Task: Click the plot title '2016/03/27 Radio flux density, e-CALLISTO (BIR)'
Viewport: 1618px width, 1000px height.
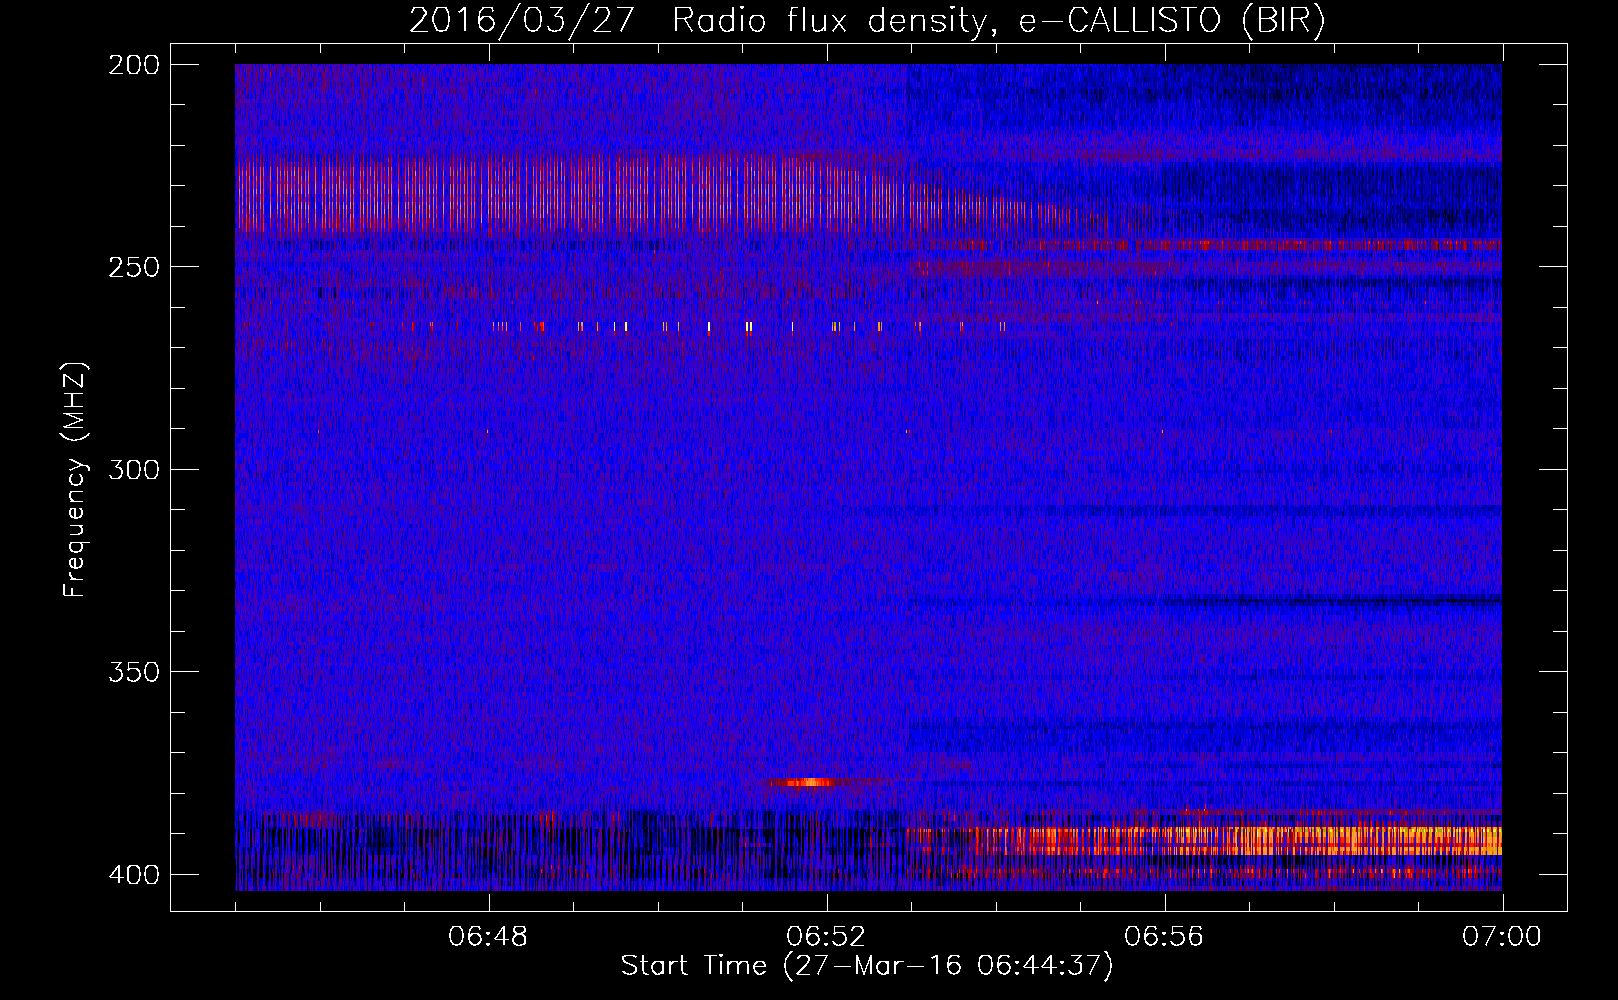Action: click(x=867, y=20)
